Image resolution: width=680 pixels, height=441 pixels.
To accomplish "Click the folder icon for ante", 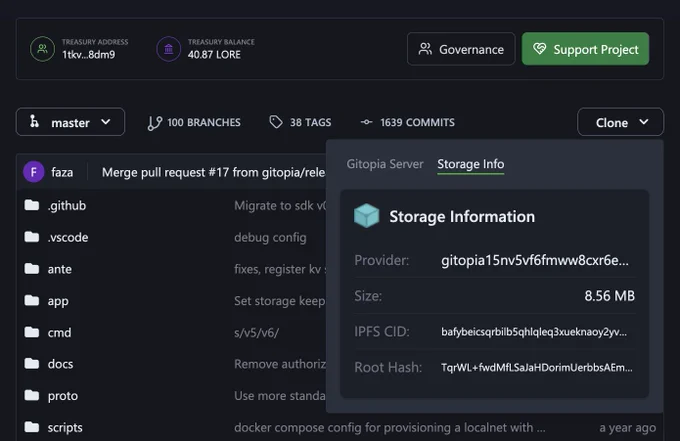I will pos(32,268).
